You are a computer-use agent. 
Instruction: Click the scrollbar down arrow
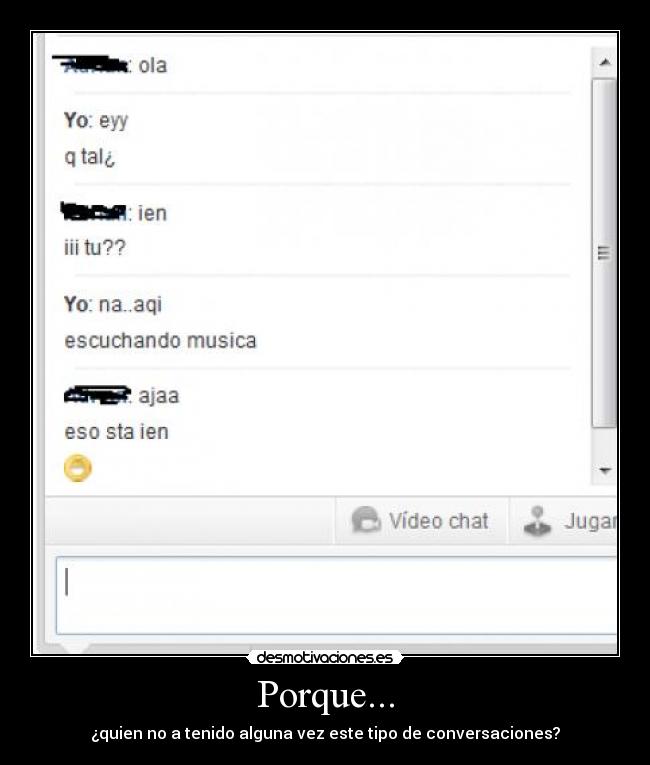605,471
